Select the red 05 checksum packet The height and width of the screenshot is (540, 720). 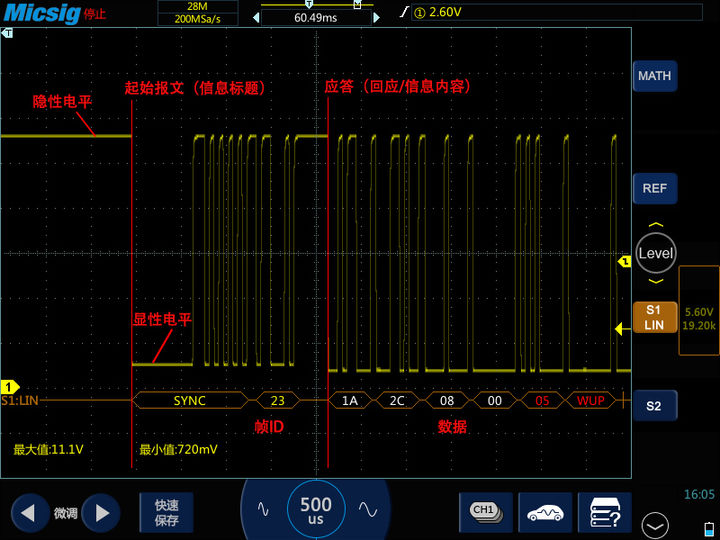pos(542,400)
